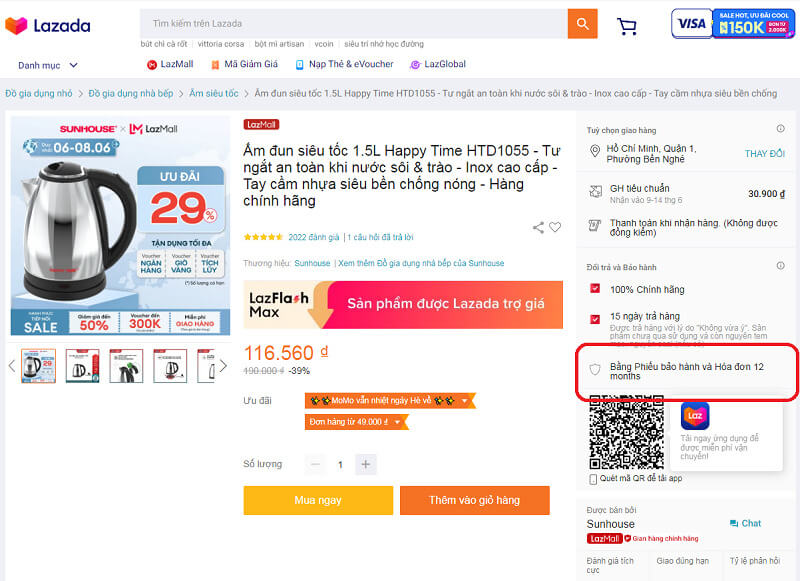Click the standard delivery icon
Screen dimensions: 800x581
[595, 192]
